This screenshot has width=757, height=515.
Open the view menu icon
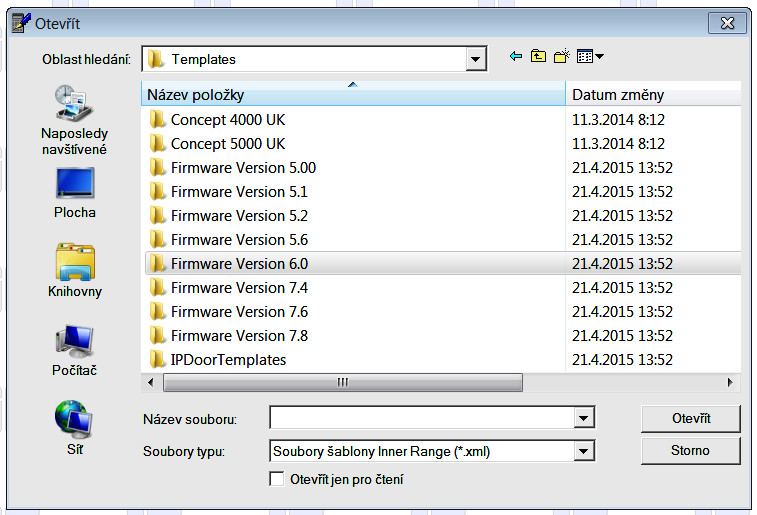click(x=590, y=57)
